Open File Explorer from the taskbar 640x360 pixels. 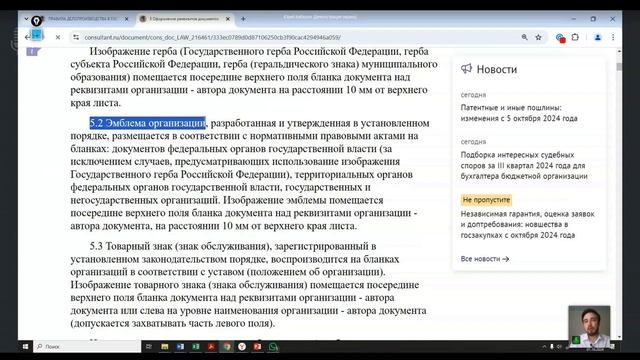pyautogui.click(x=164, y=347)
